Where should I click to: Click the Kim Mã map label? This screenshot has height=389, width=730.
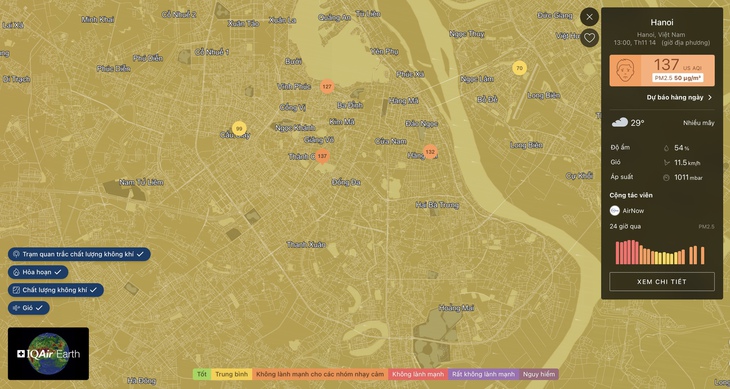click(x=342, y=122)
